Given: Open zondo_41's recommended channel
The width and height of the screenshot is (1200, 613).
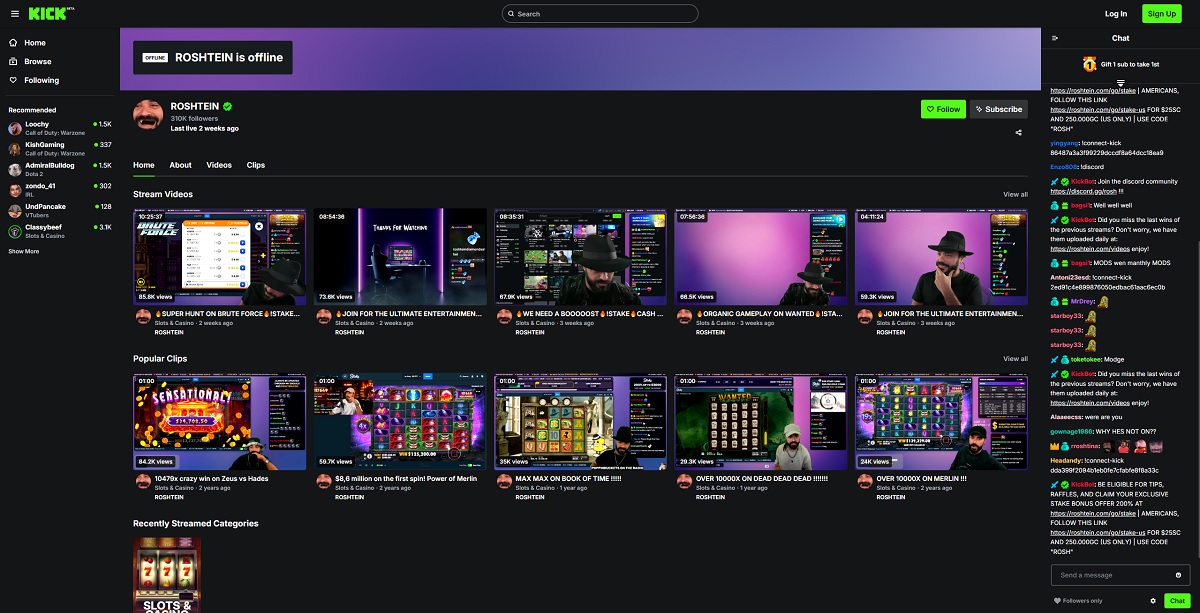Looking at the screenshot, I should [59, 190].
